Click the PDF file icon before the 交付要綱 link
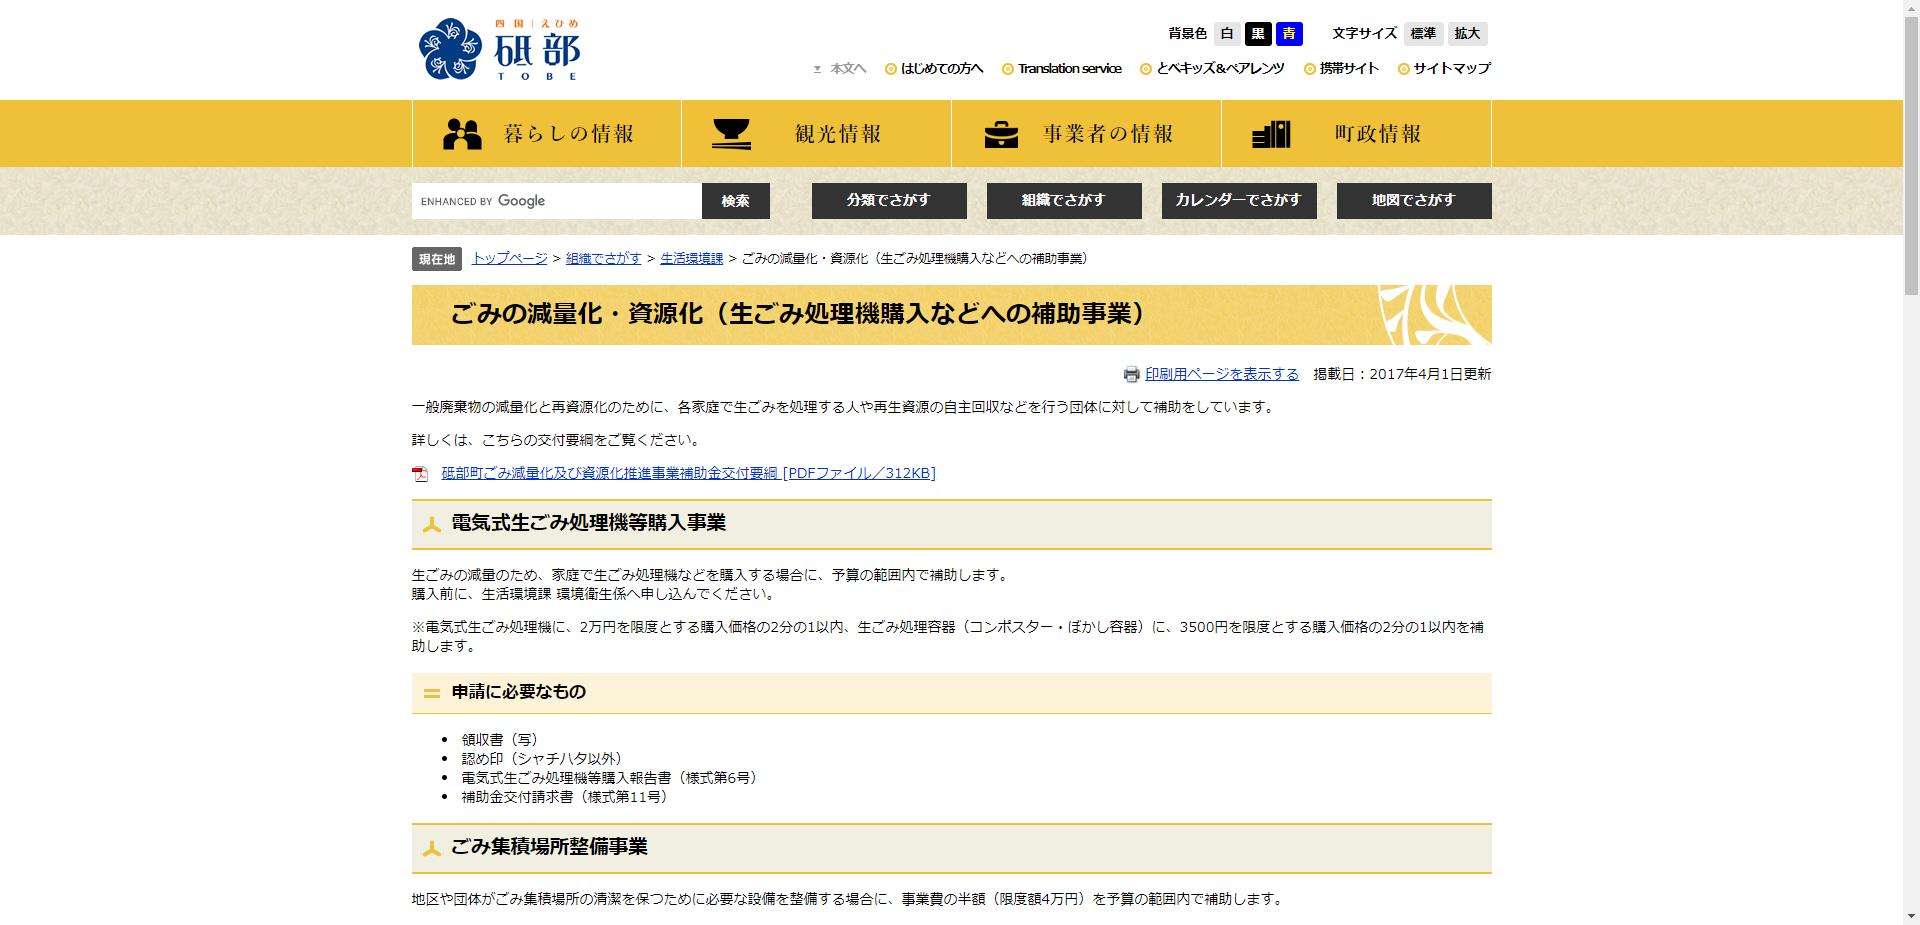Image resolution: width=1920 pixels, height=925 pixels. [x=419, y=473]
